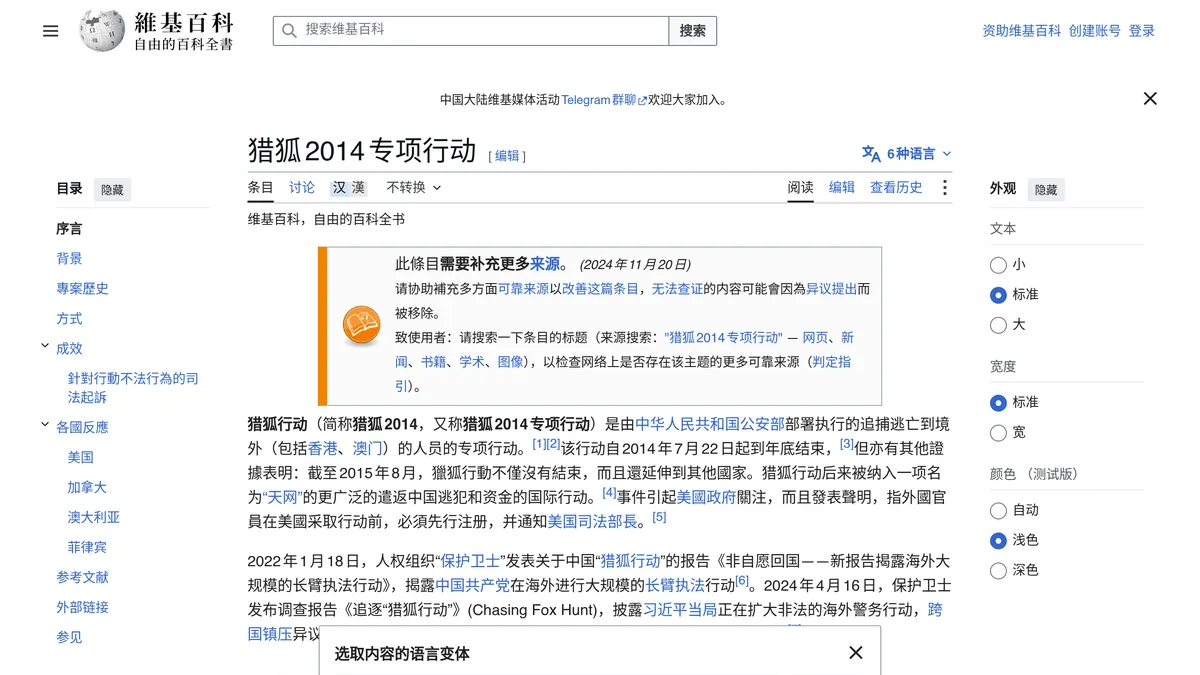Click the Wikipedia globe logo
The image size is (1200, 675).
click(x=103, y=31)
